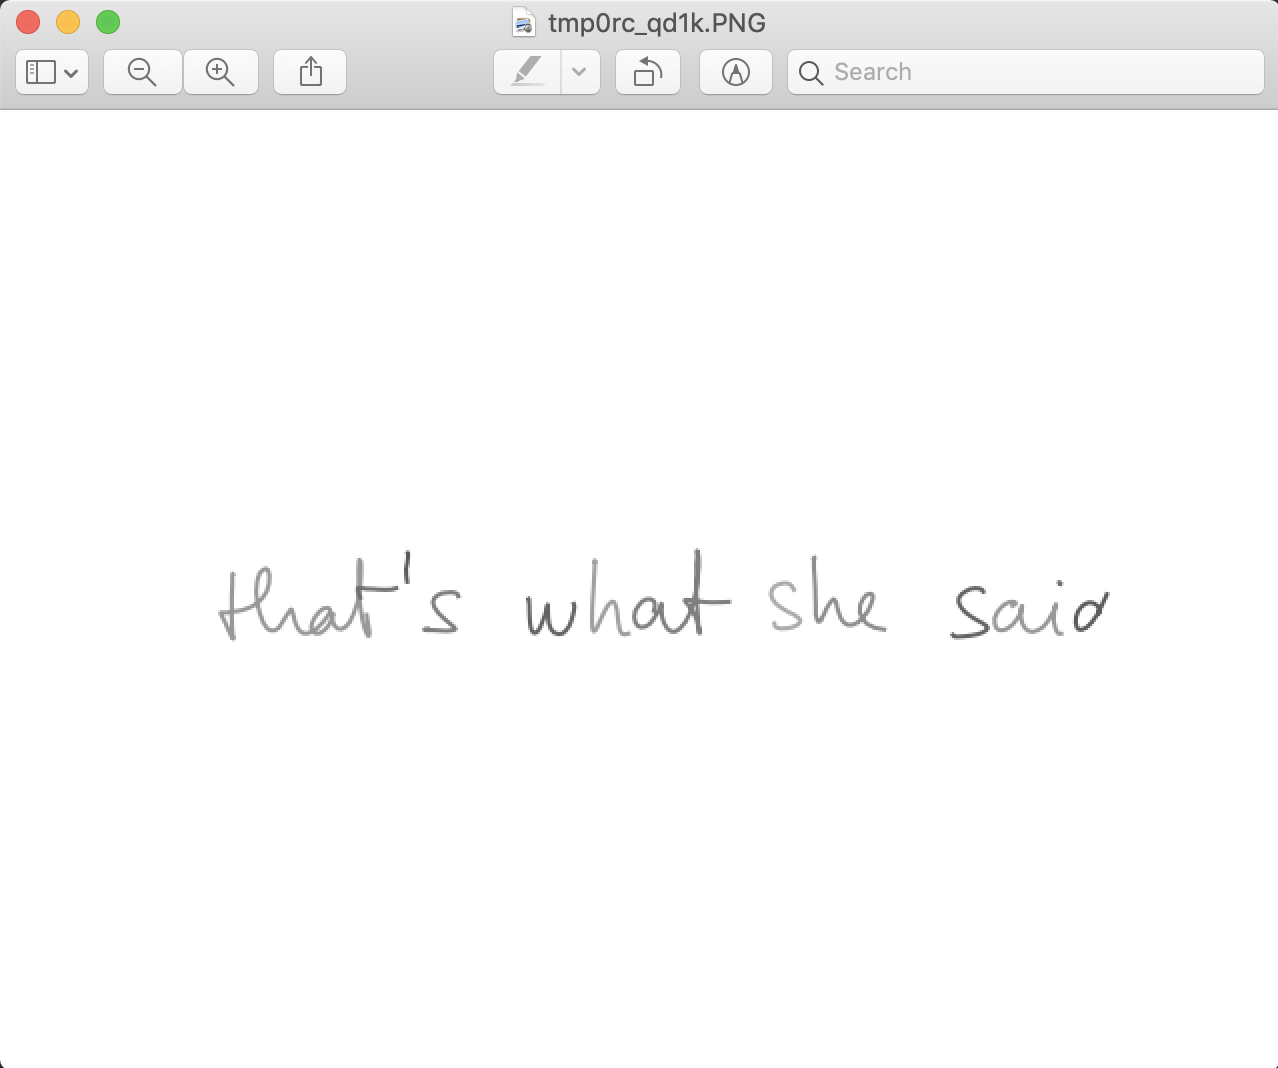Click the window title tmp0rc_qd1k.PNG
Viewport: 1278px width, 1068px height.
[657, 22]
